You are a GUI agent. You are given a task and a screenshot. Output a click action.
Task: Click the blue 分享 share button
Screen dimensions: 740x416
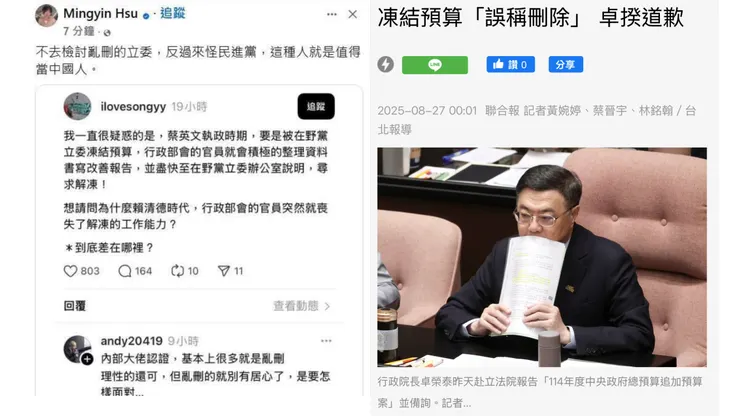(x=565, y=65)
